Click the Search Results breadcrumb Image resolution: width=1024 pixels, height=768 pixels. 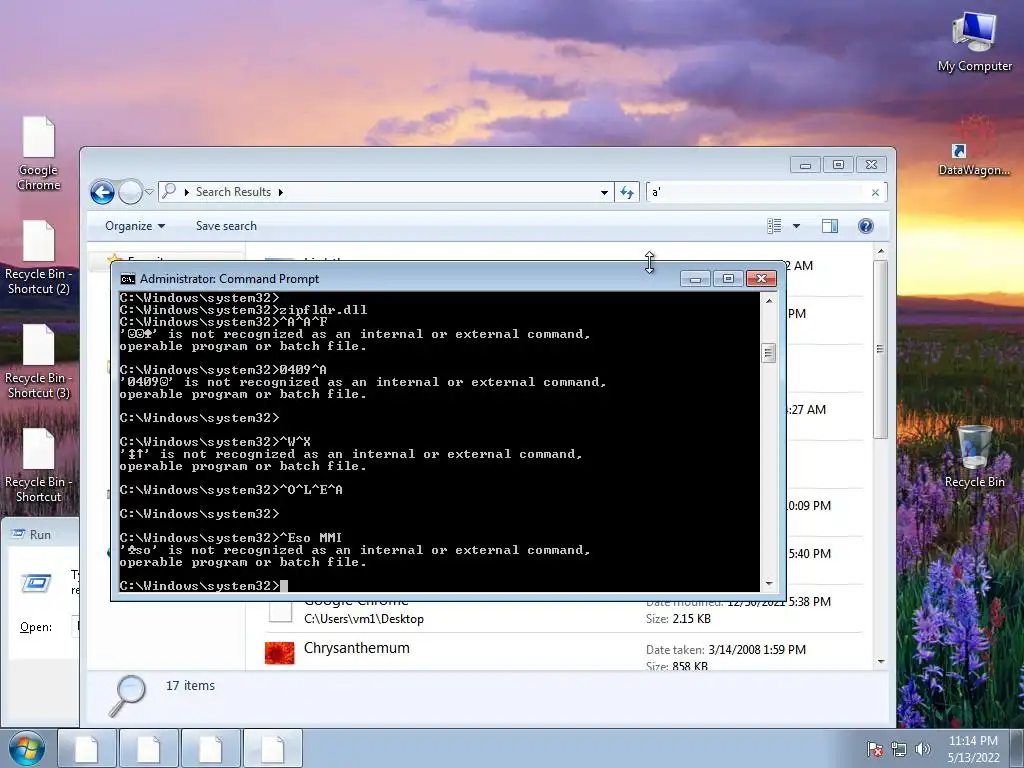tap(233, 192)
